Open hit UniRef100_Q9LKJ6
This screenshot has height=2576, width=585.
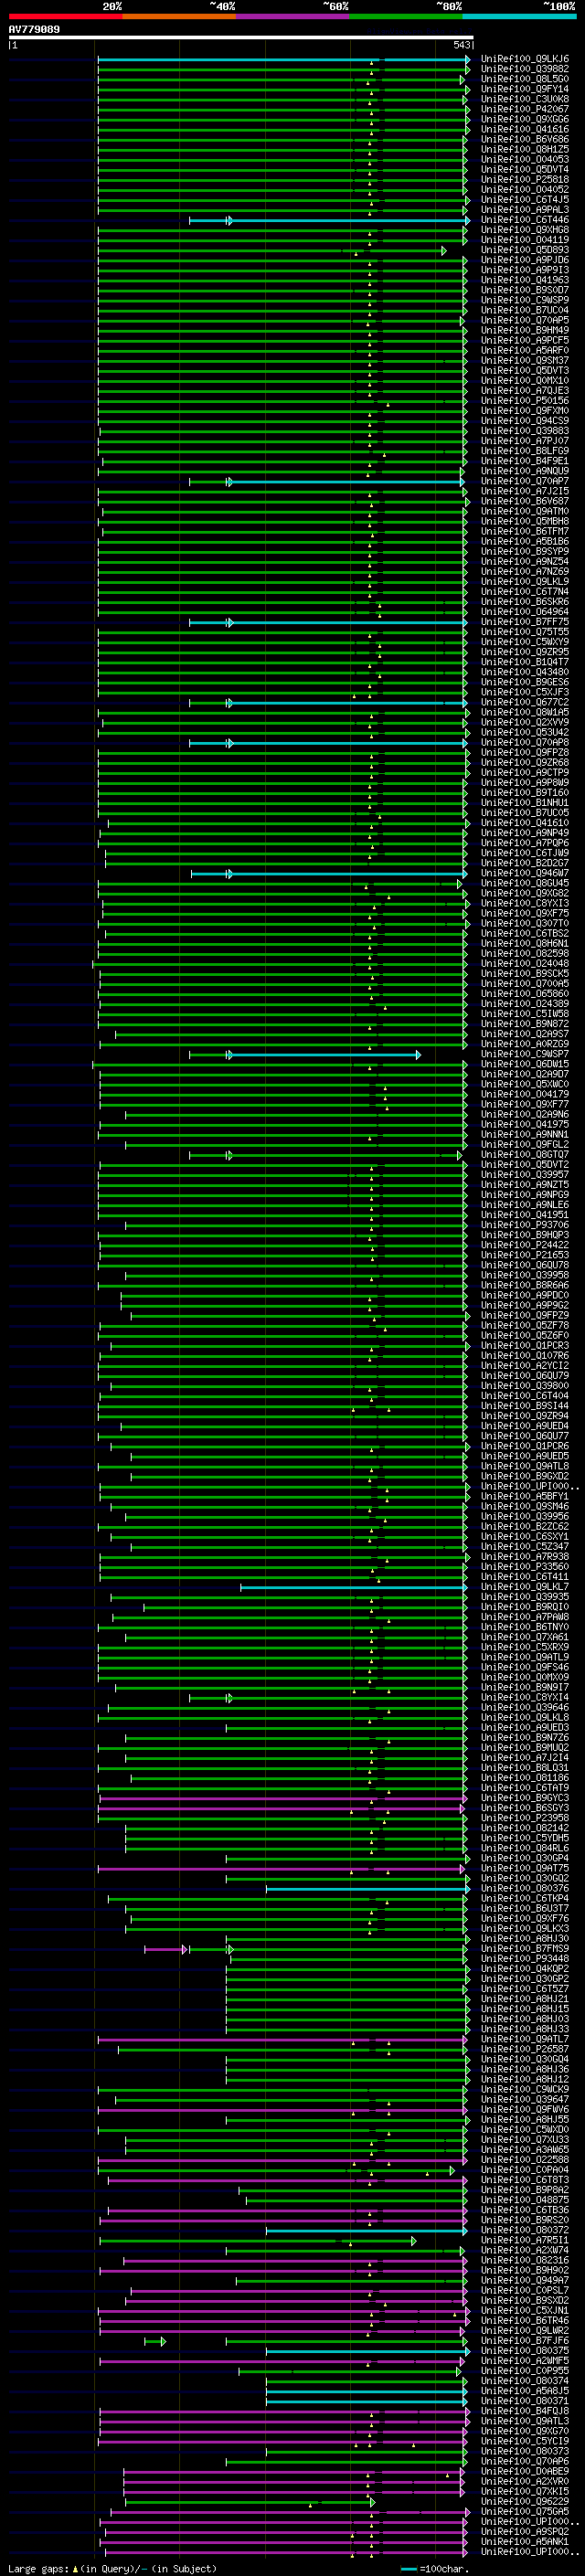pos(525,59)
